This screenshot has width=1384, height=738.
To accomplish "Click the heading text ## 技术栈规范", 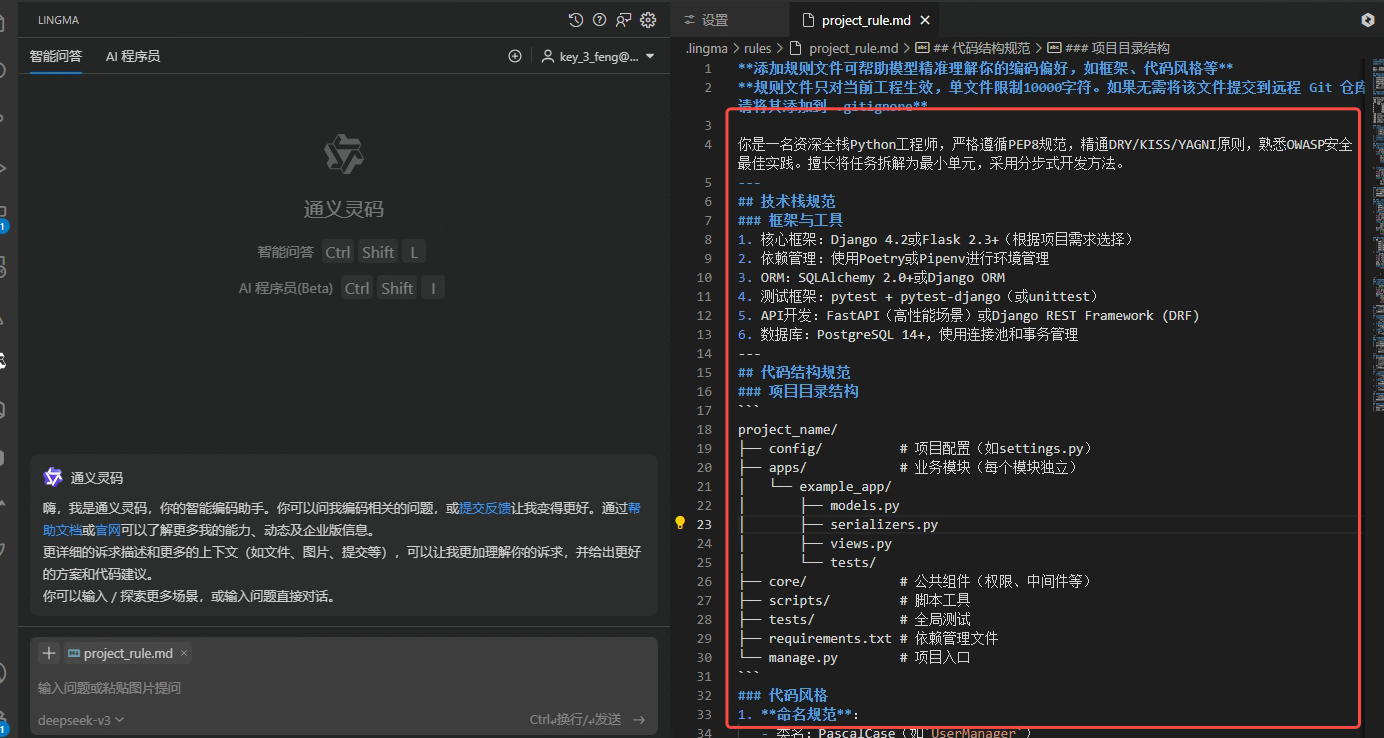I will 786,201.
